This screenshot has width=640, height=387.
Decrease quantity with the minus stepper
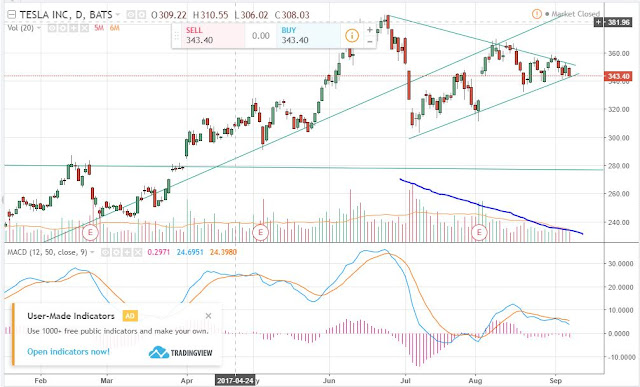point(370,42)
